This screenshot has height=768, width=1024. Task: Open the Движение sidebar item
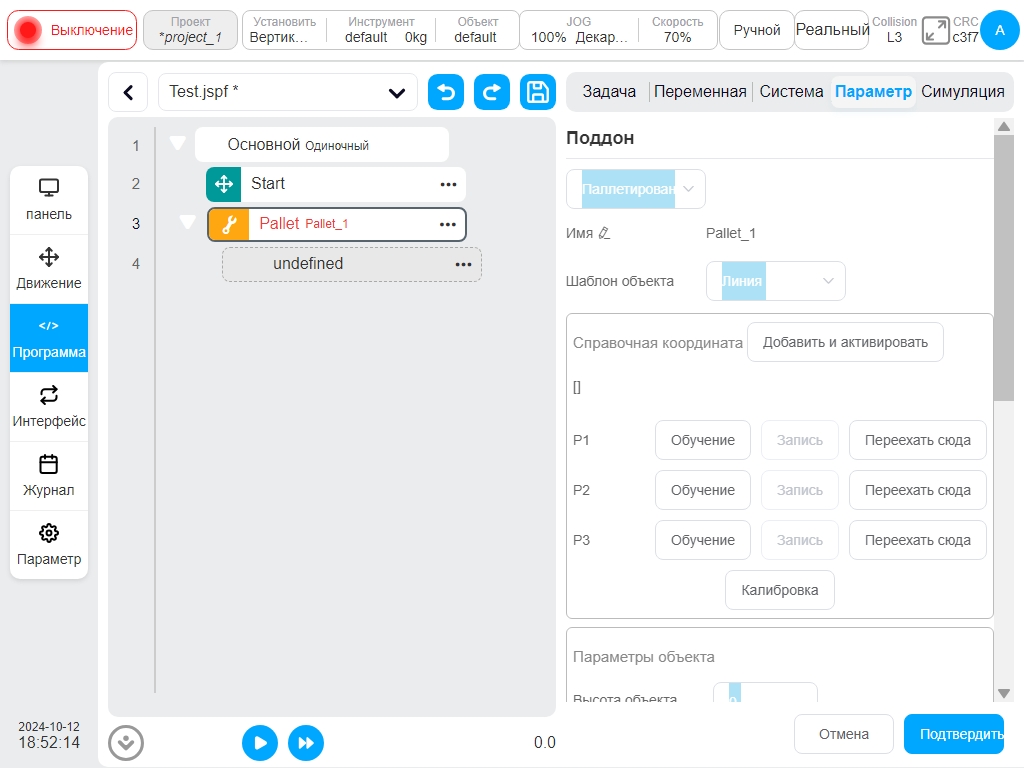click(x=49, y=269)
